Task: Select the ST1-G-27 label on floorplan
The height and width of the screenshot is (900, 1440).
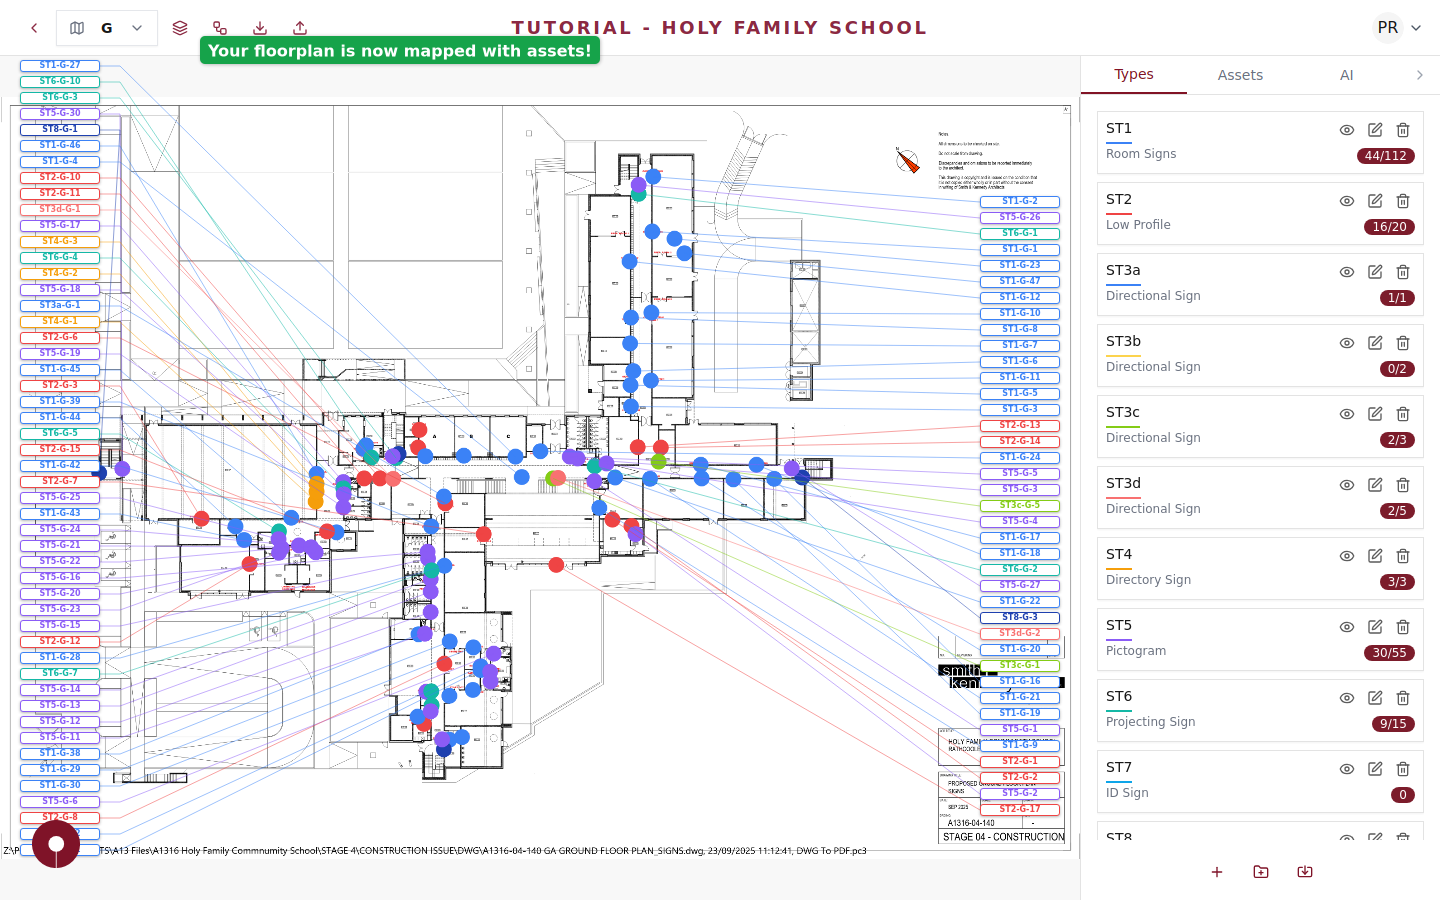Action: coord(60,65)
